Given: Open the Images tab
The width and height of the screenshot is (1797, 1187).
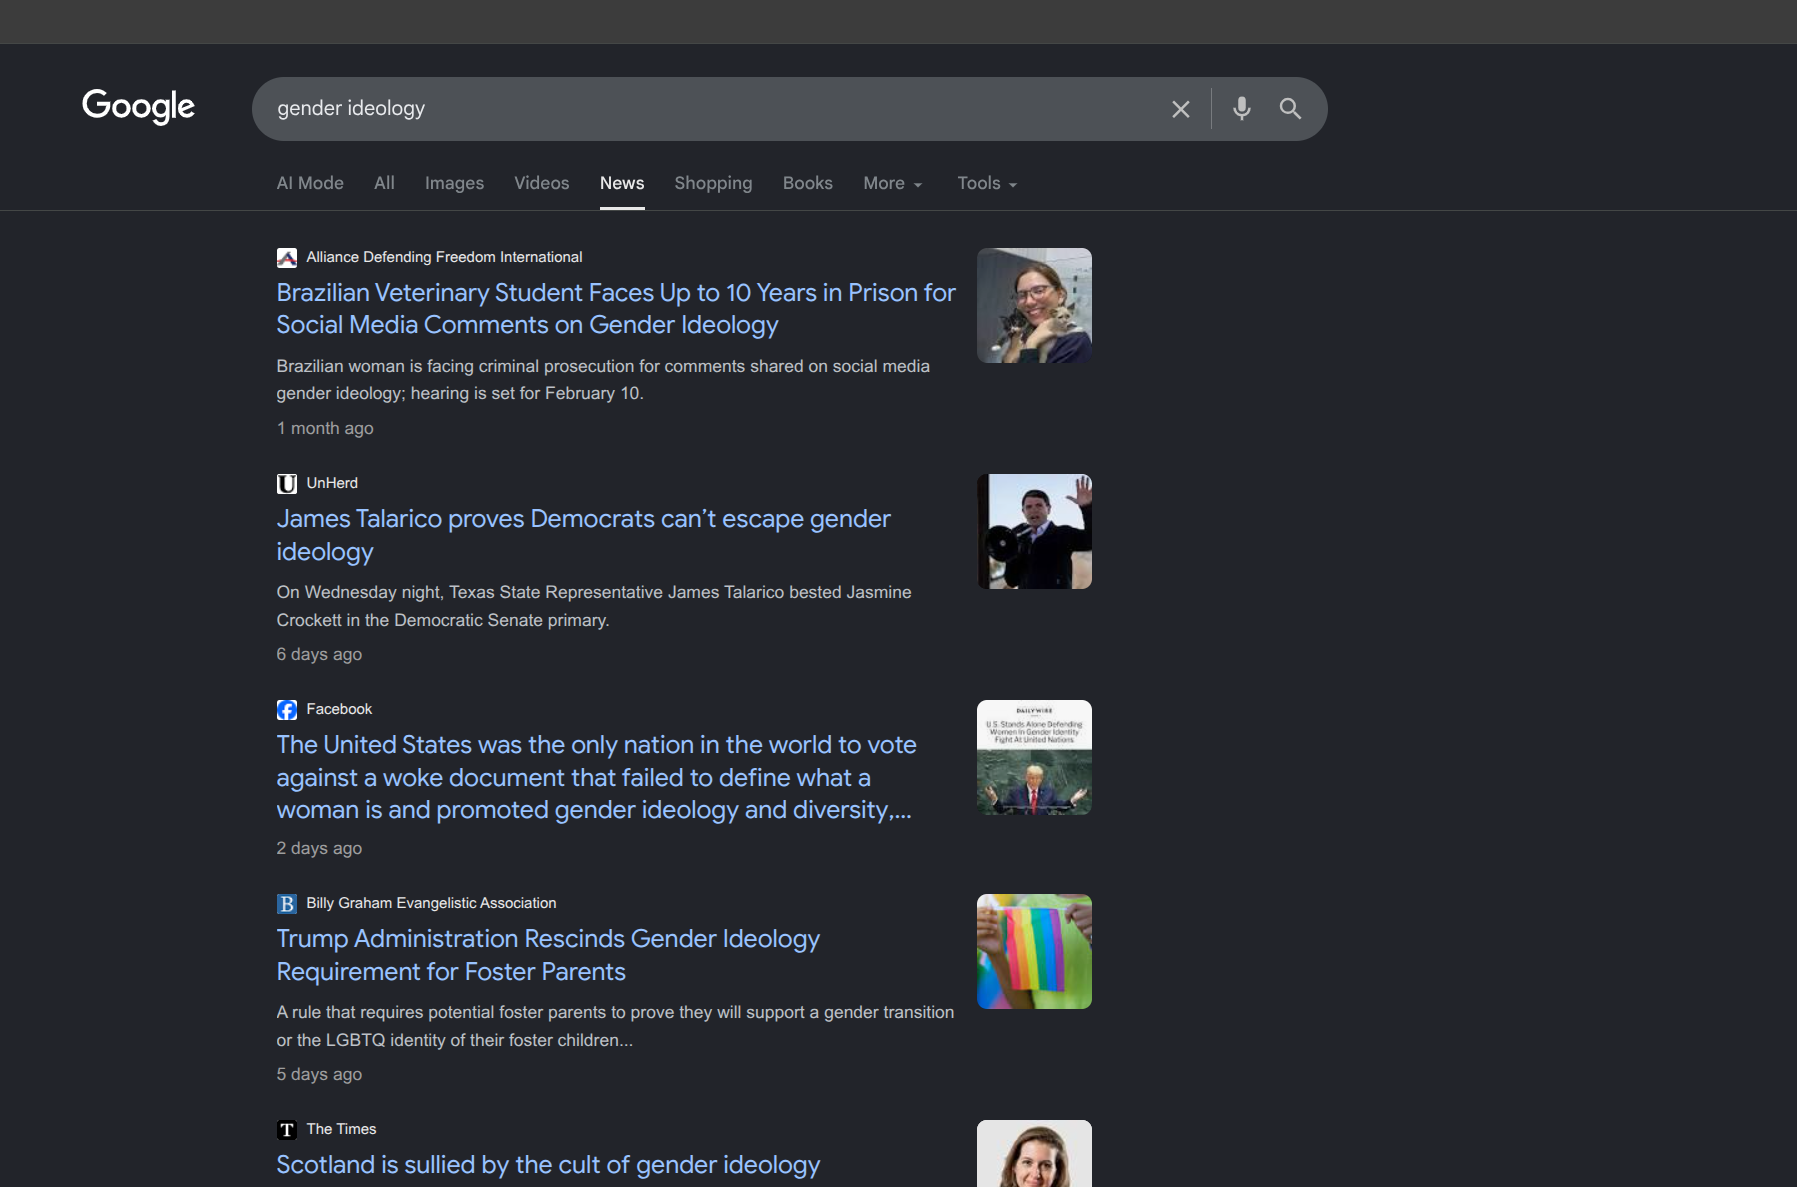Looking at the screenshot, I should [x=454, y=183].
